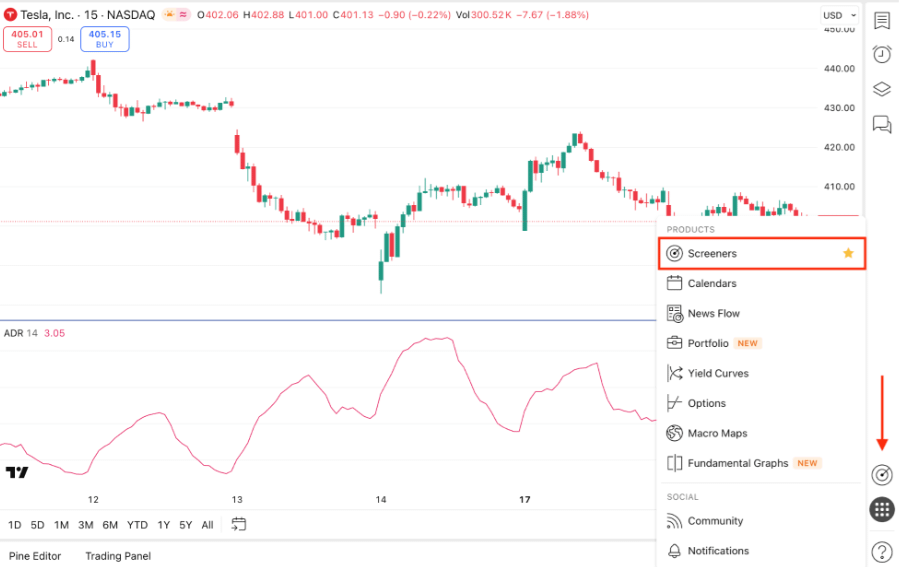The image size is (905, 567).
Task: Open the Object tree layers icon
Action: pos(881,89)
